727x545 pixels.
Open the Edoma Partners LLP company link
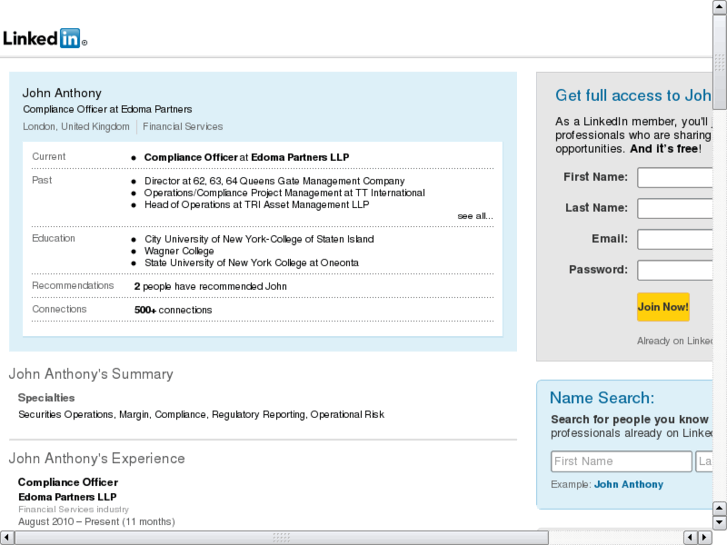point(300,157)
